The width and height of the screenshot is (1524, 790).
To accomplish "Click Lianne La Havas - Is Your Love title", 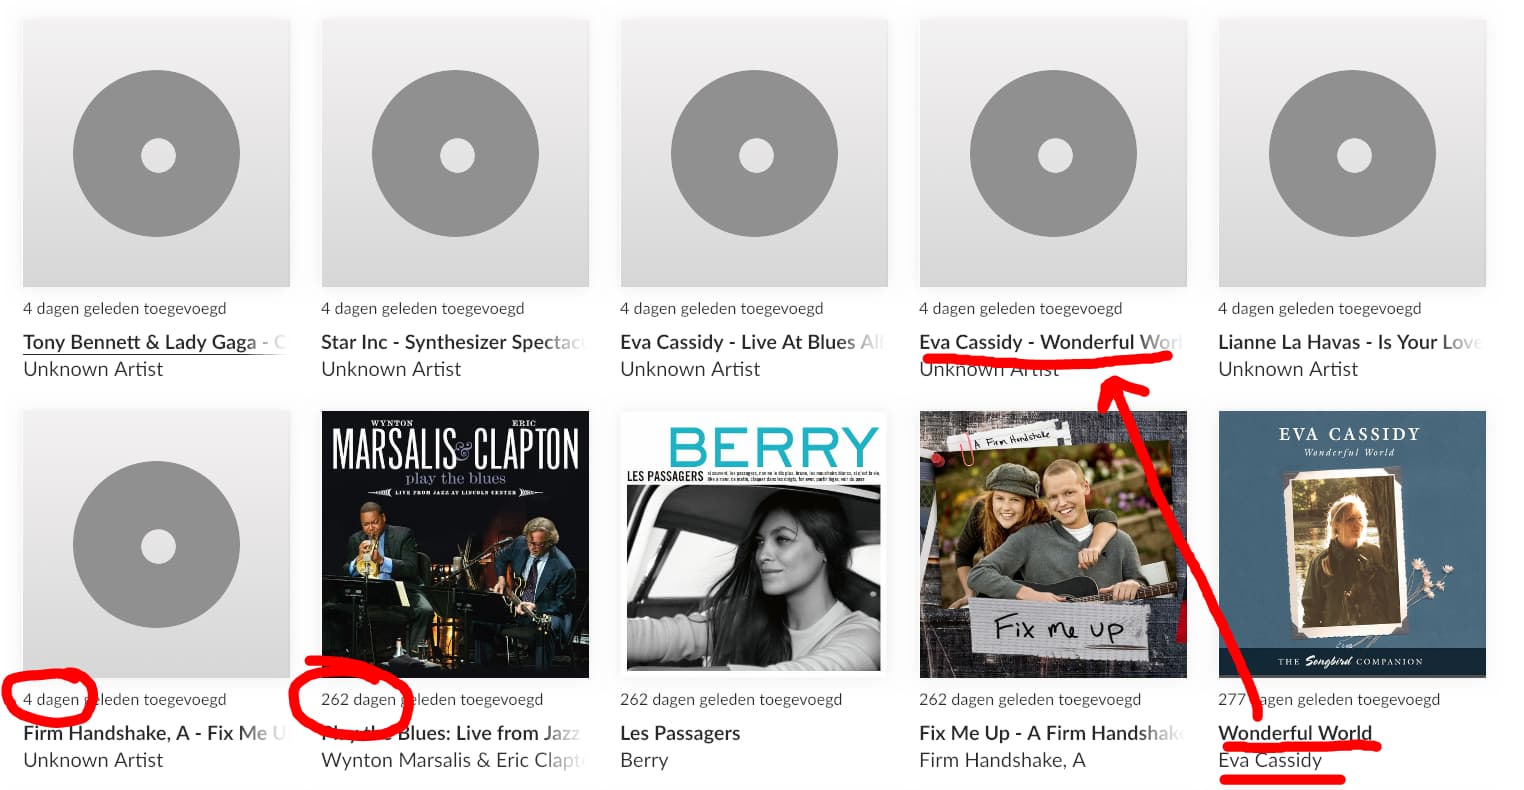I will (x=1351, y=342).
